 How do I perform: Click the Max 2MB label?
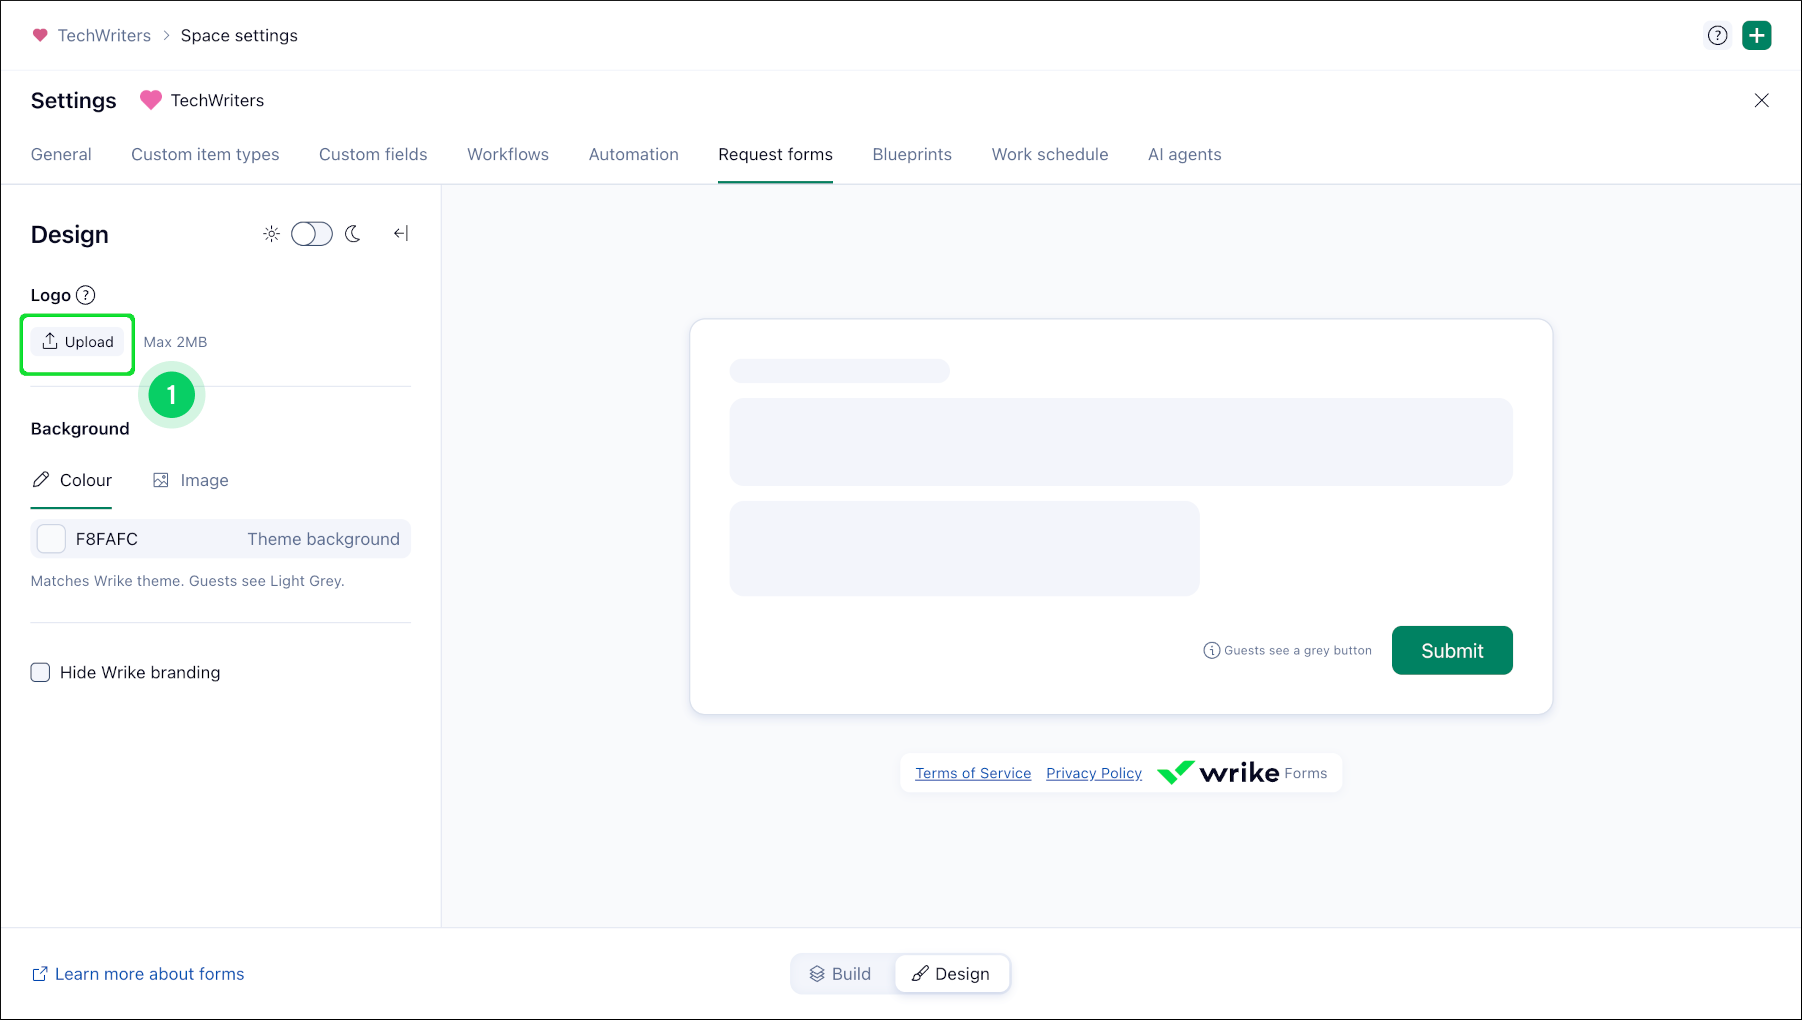[x=175, y=342]
